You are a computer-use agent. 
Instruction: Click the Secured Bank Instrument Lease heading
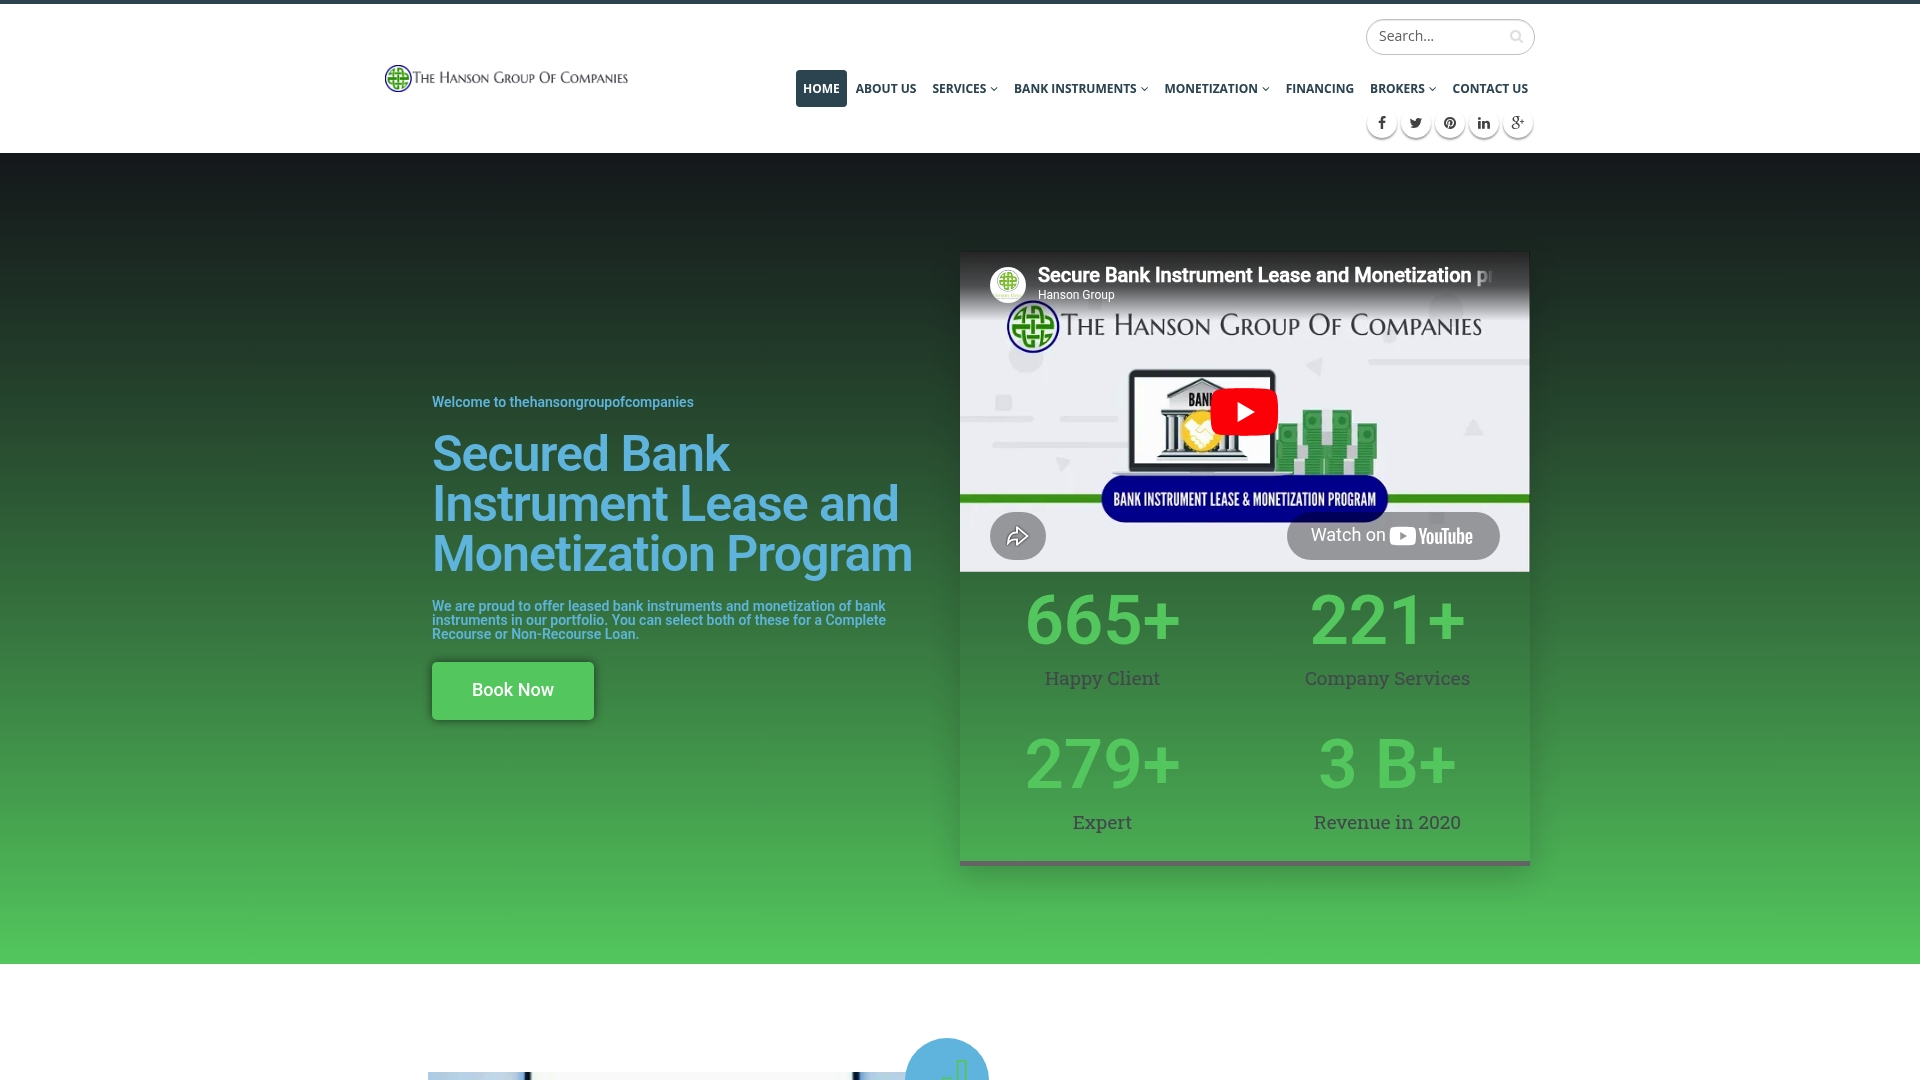coord(672,504)
